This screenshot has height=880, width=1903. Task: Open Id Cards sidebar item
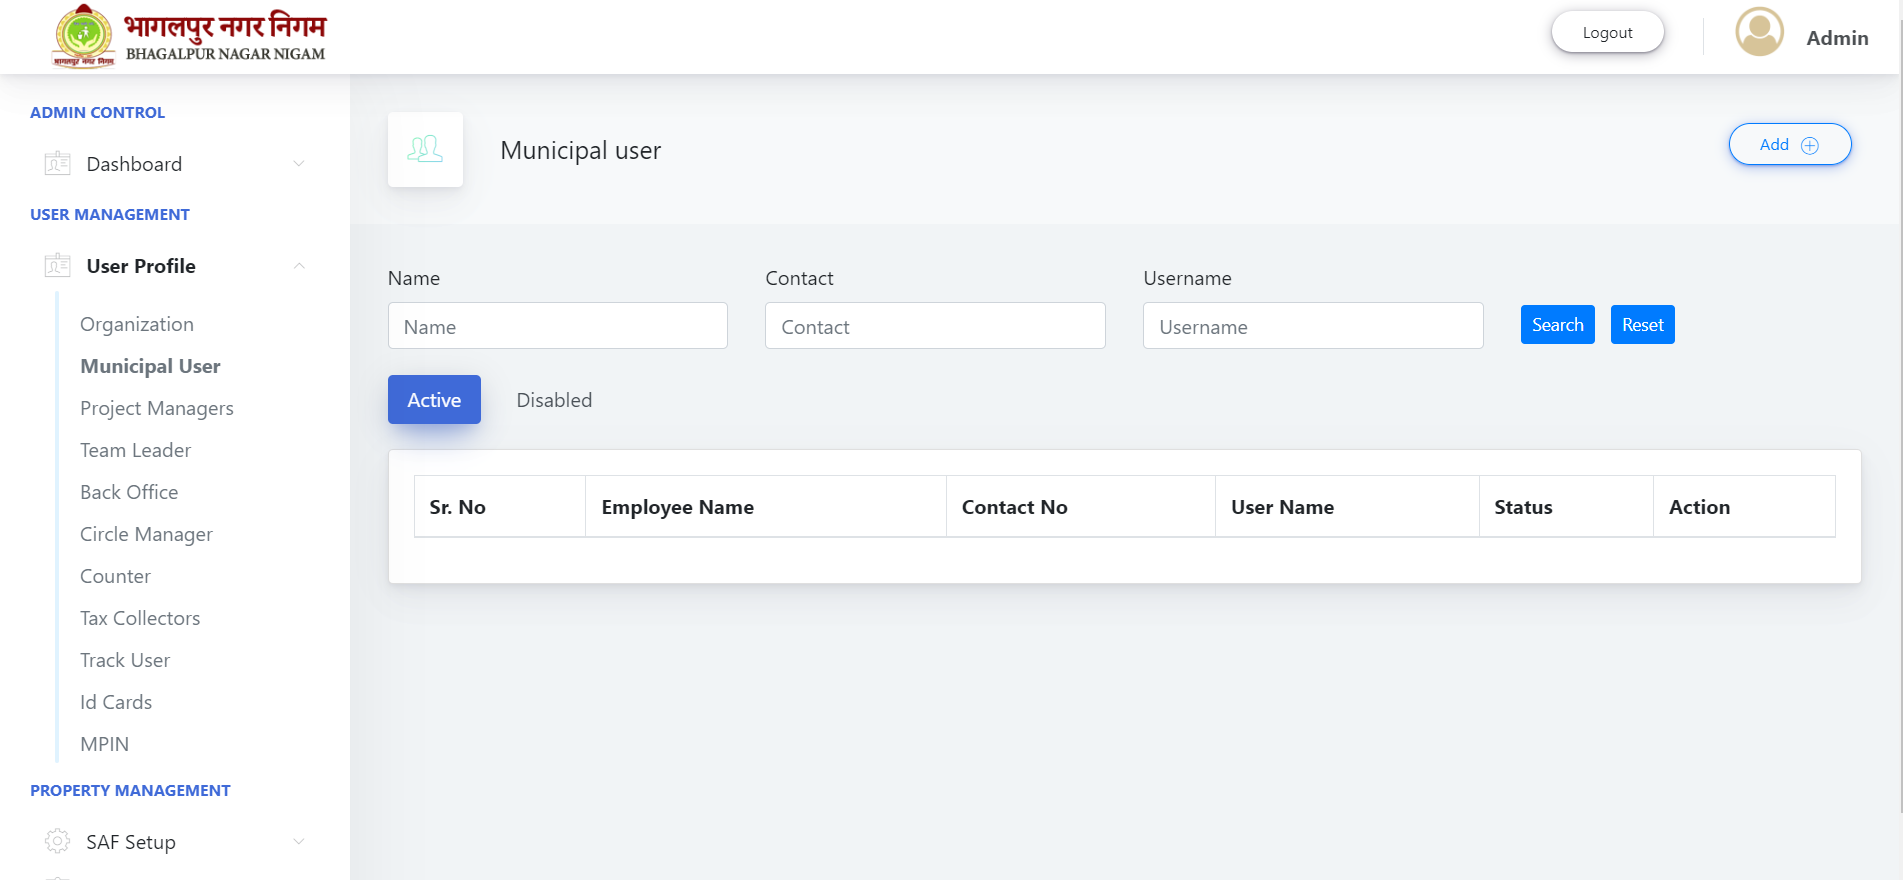[116, 702]
